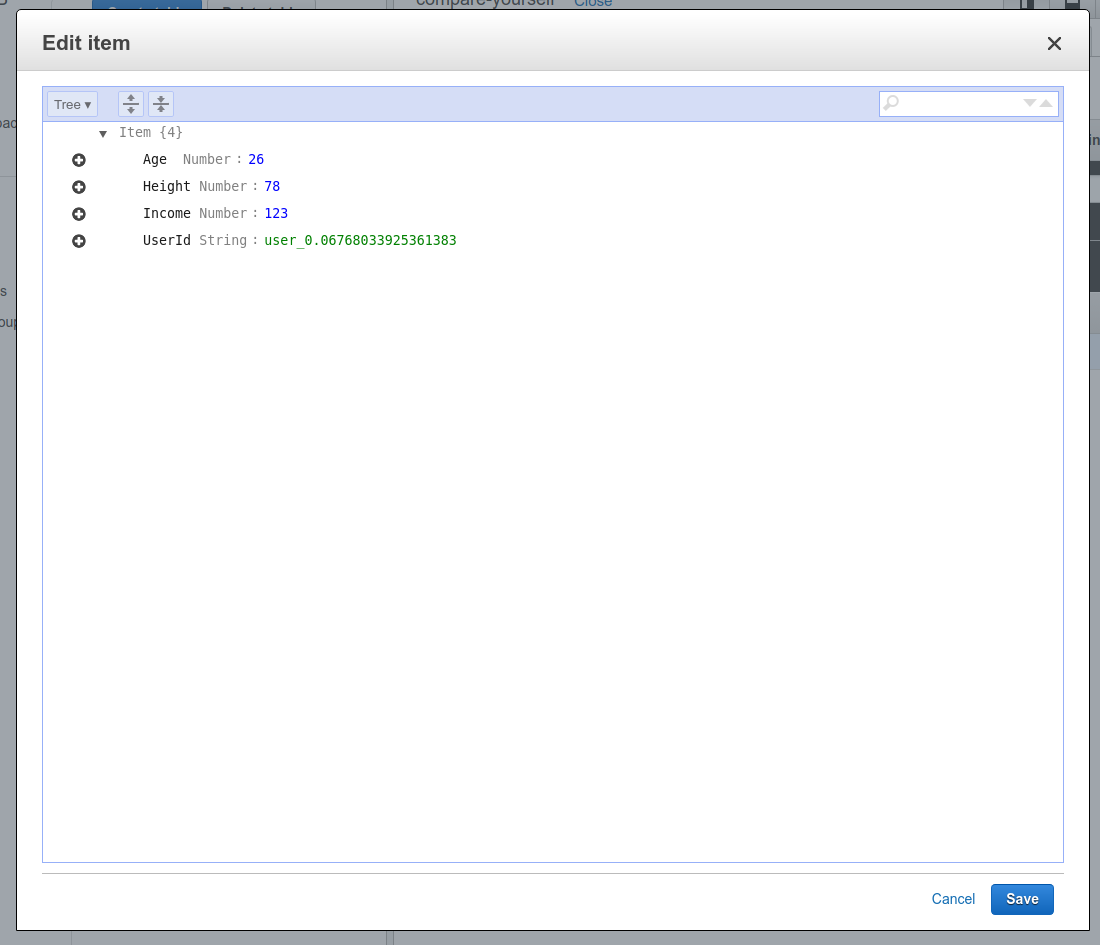Click the Number type label for Income
Screen dimensions: 1100x945
click(x=223, y=213)
